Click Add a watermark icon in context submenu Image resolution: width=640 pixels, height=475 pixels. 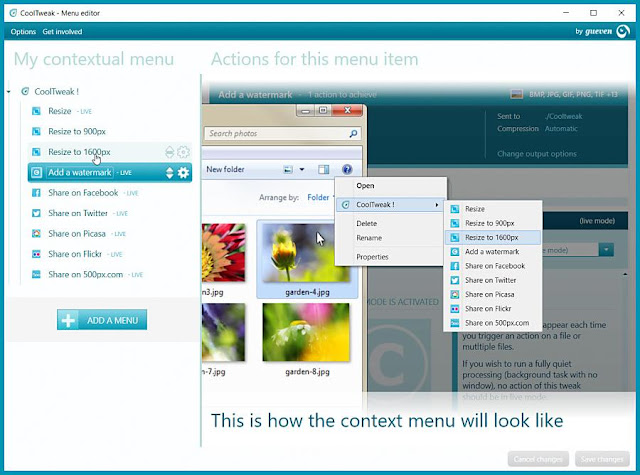pyautogui.click(x=455, y=252)
